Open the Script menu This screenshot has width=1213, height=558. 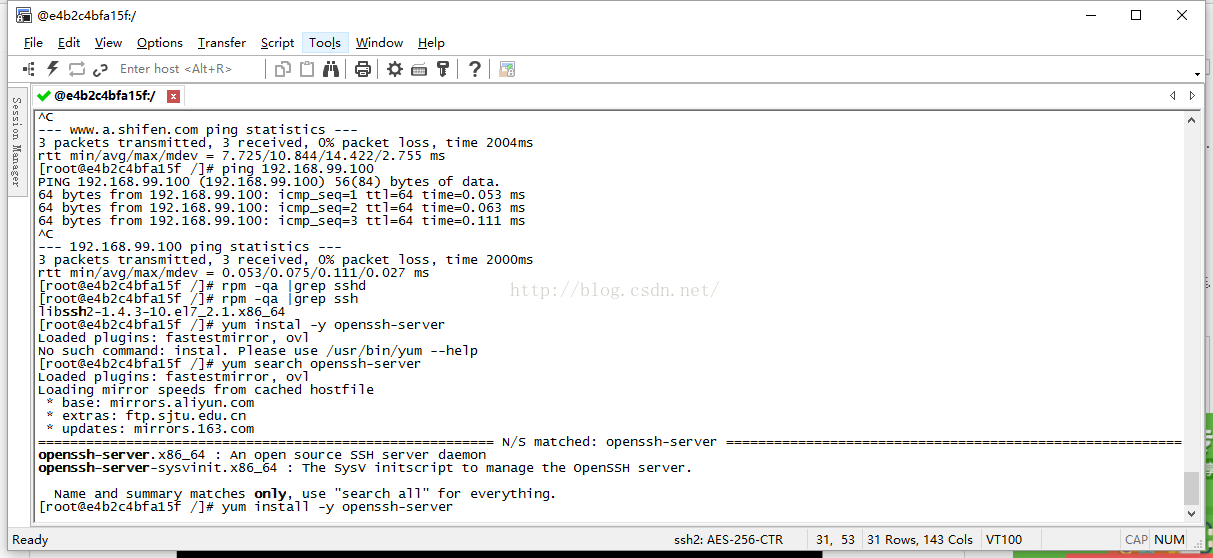click(x=277, y=43)
